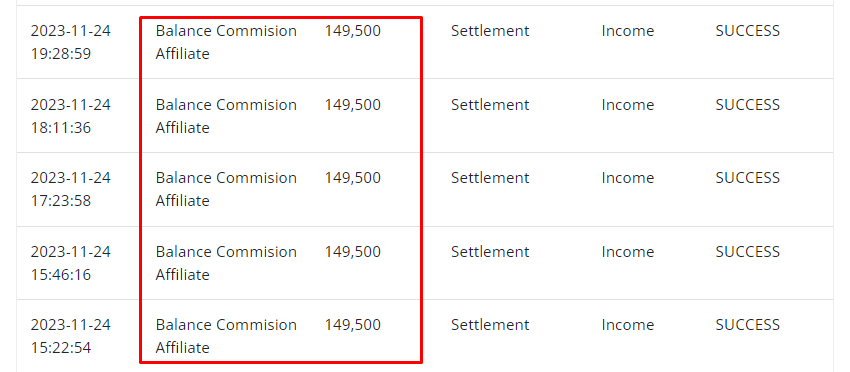Click the 19:28:59 transaction date cell
Image resolution: width=850 pixels, height=372 pixels.
tap(70, 42)
